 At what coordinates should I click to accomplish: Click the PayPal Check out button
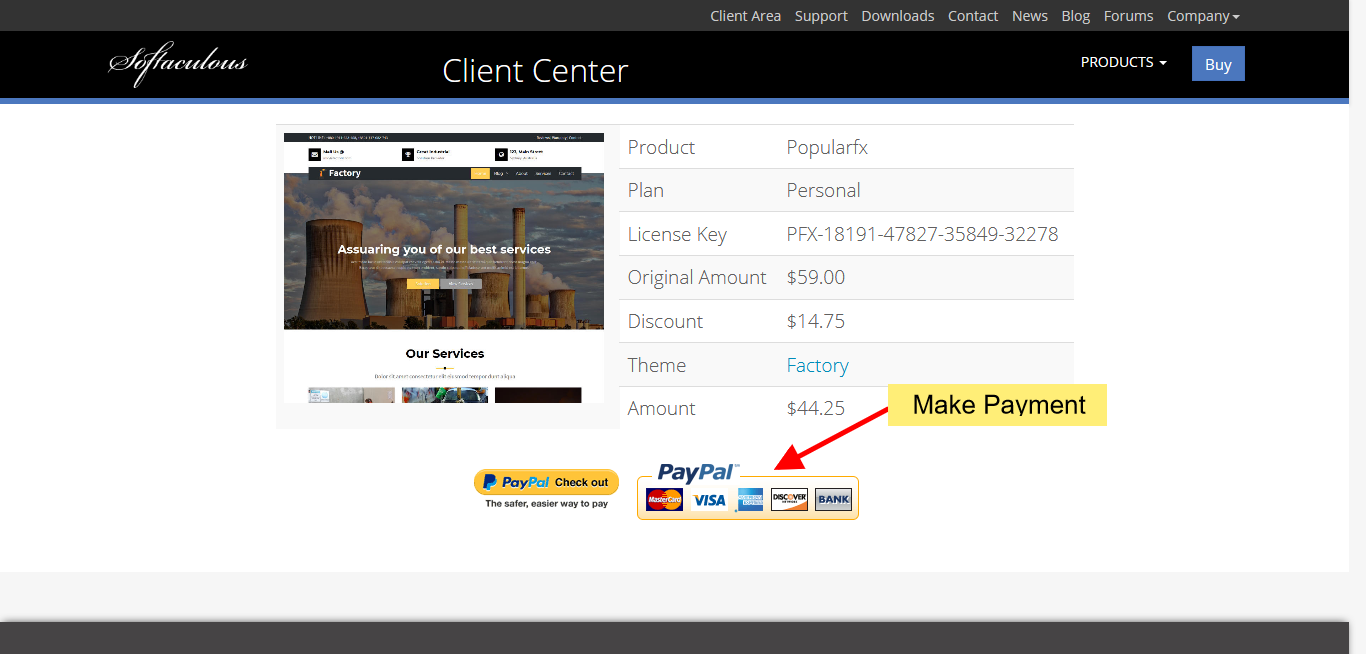pyautogui.click(x=546, y=482)
